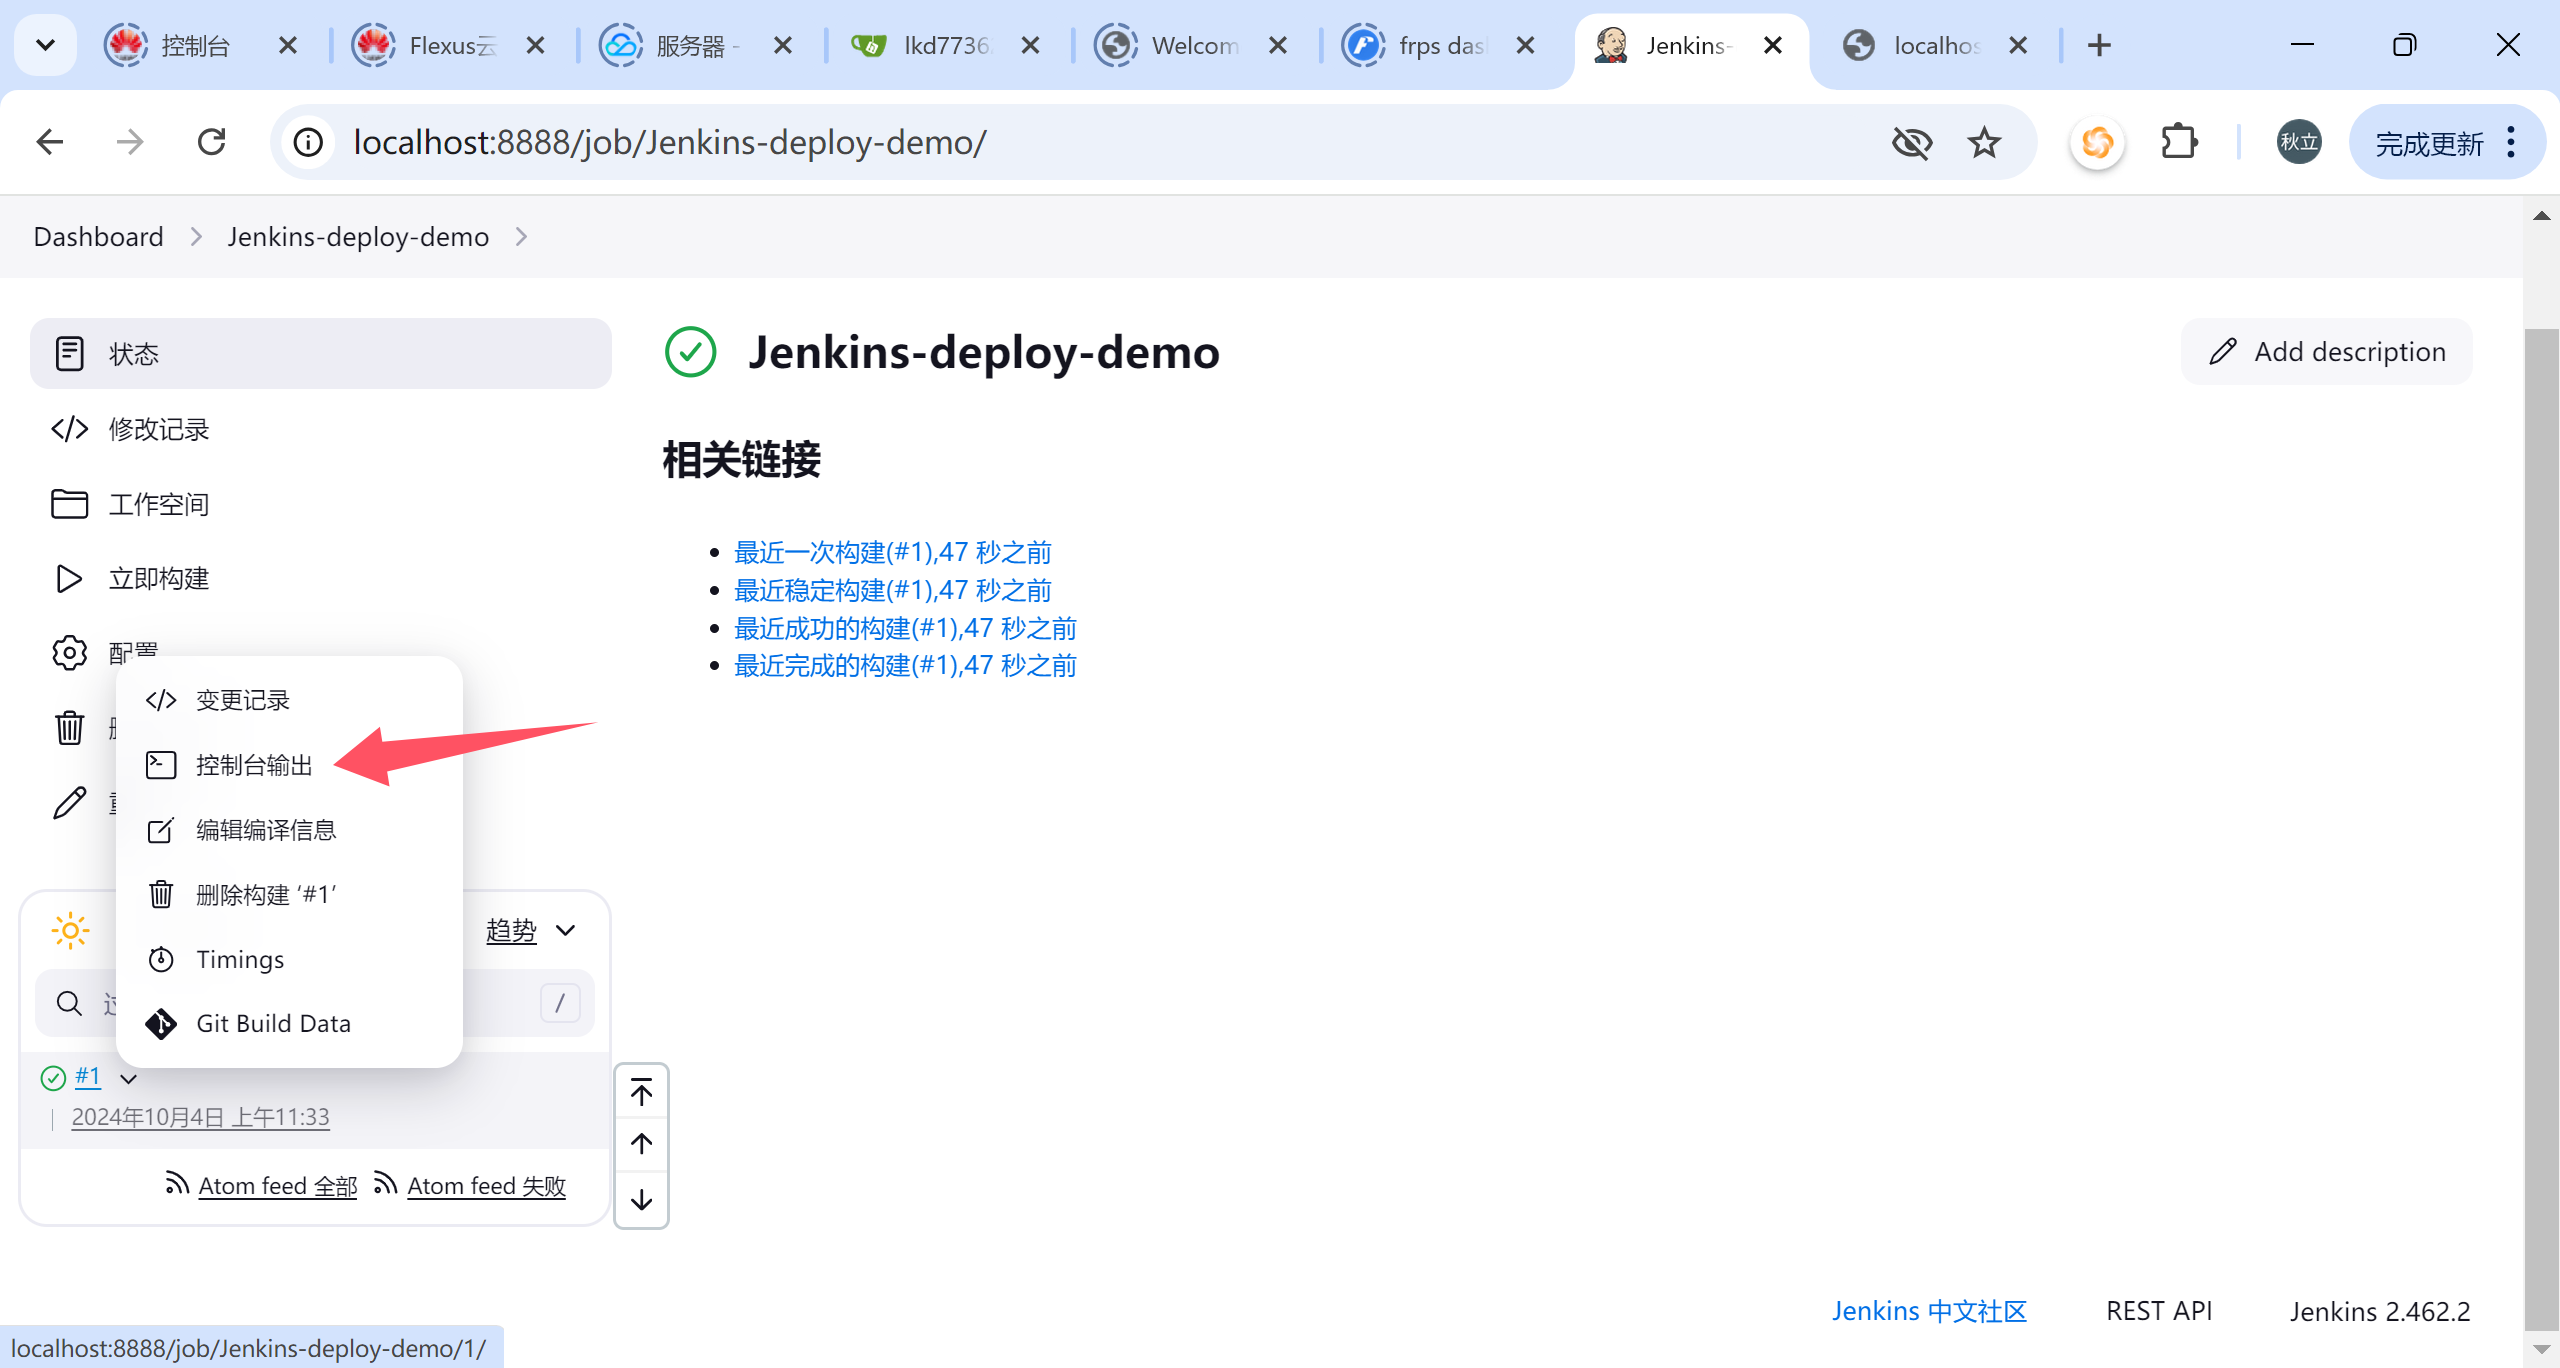Click the down arrow in build history pager
This screenshot has height=1368, width=2560.
(641, 1199)
